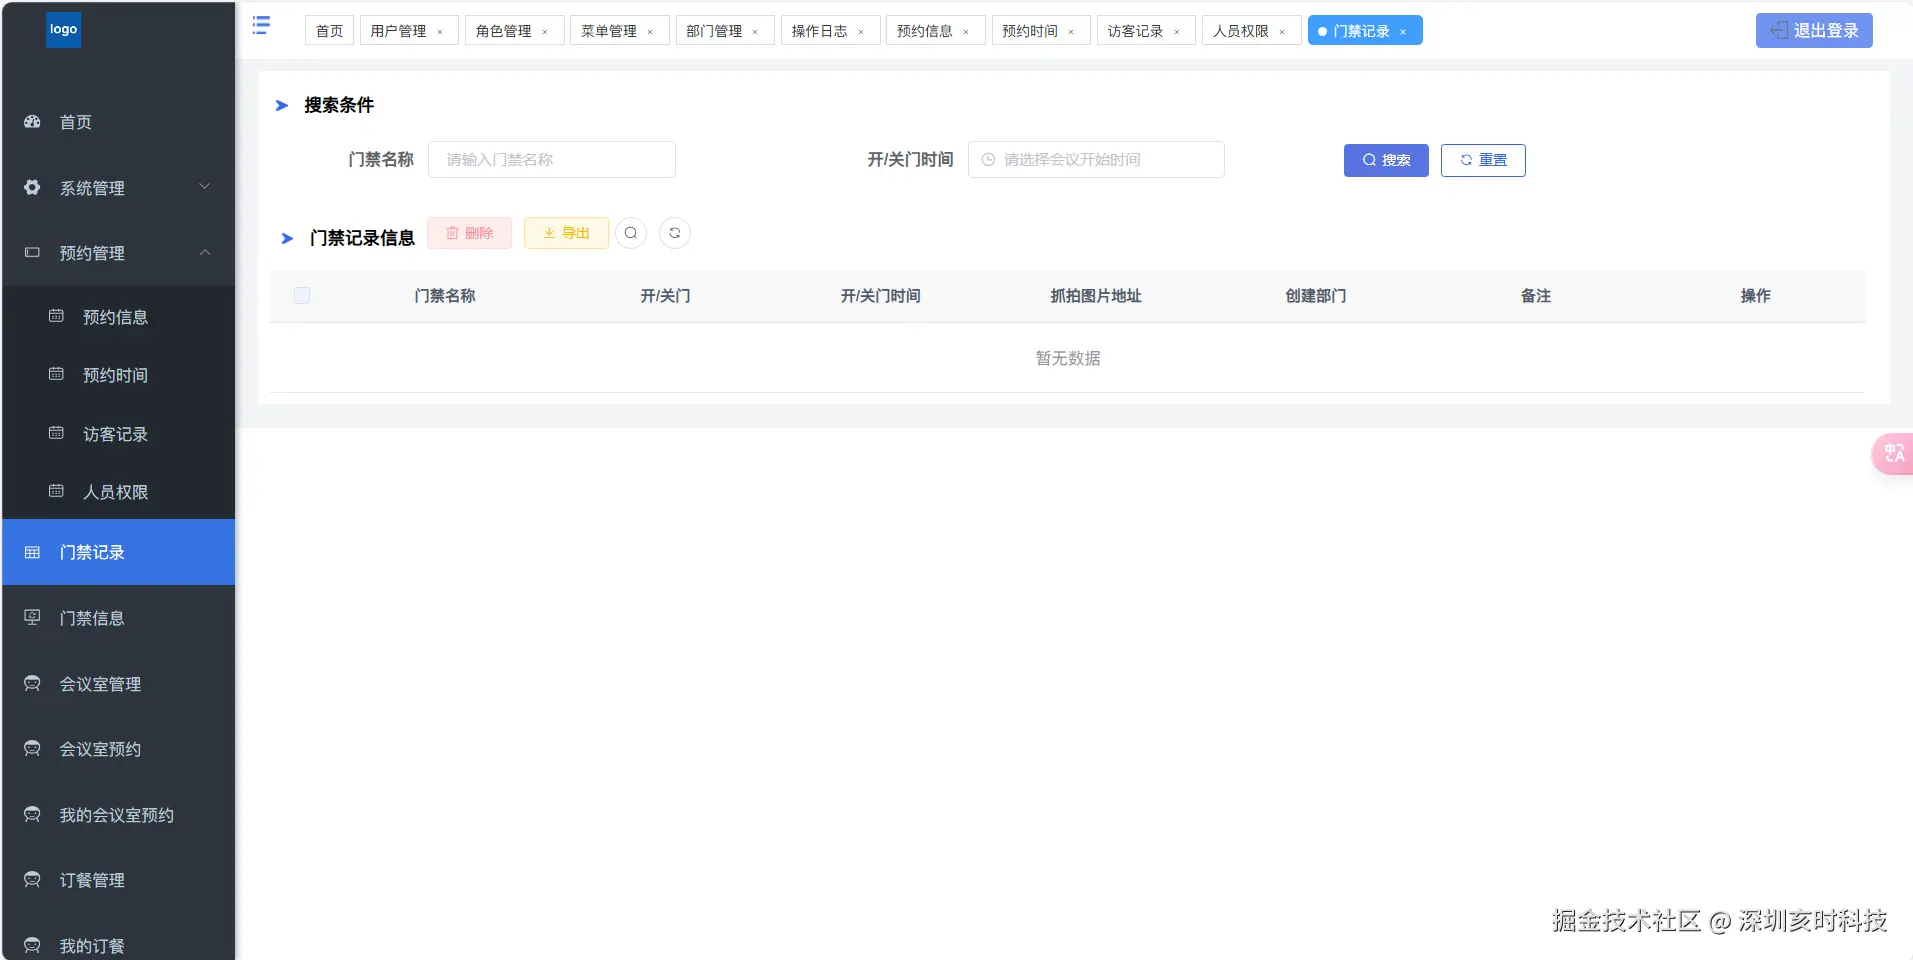
Task: Click the 删除 button
Action: pos(469,233)
